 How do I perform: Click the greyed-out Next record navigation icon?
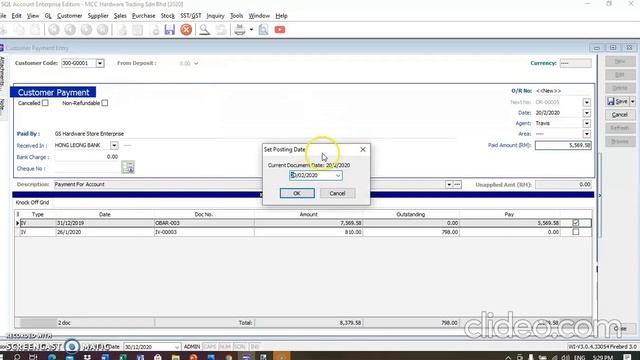(86, 30)
